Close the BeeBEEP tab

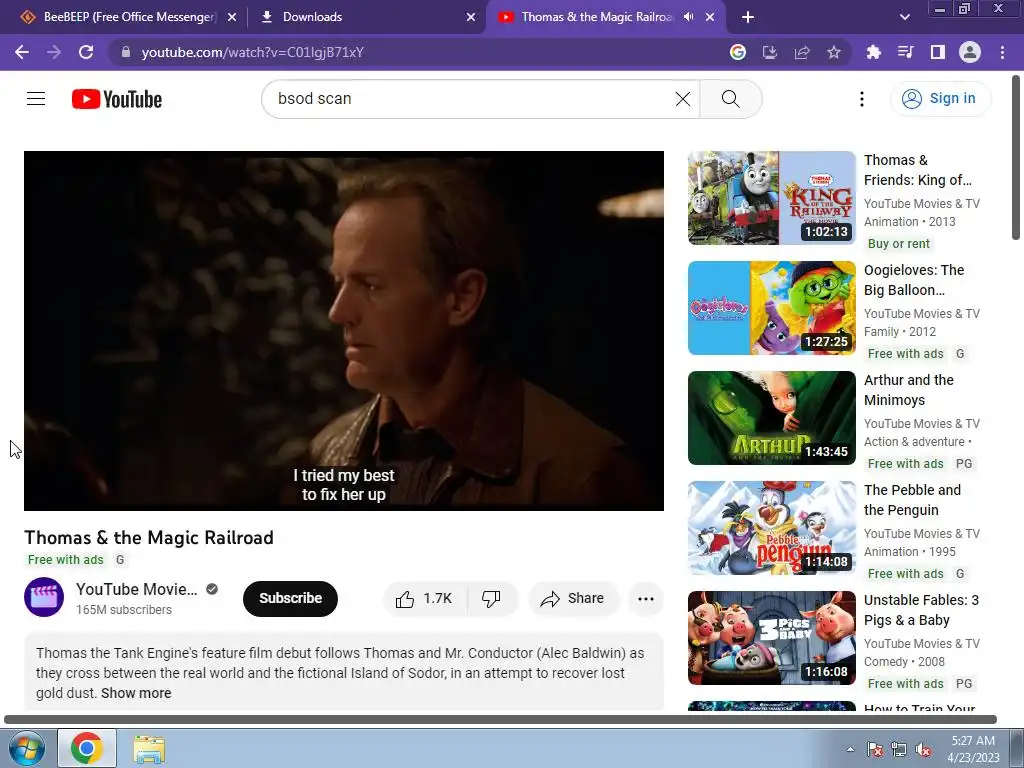232,17
